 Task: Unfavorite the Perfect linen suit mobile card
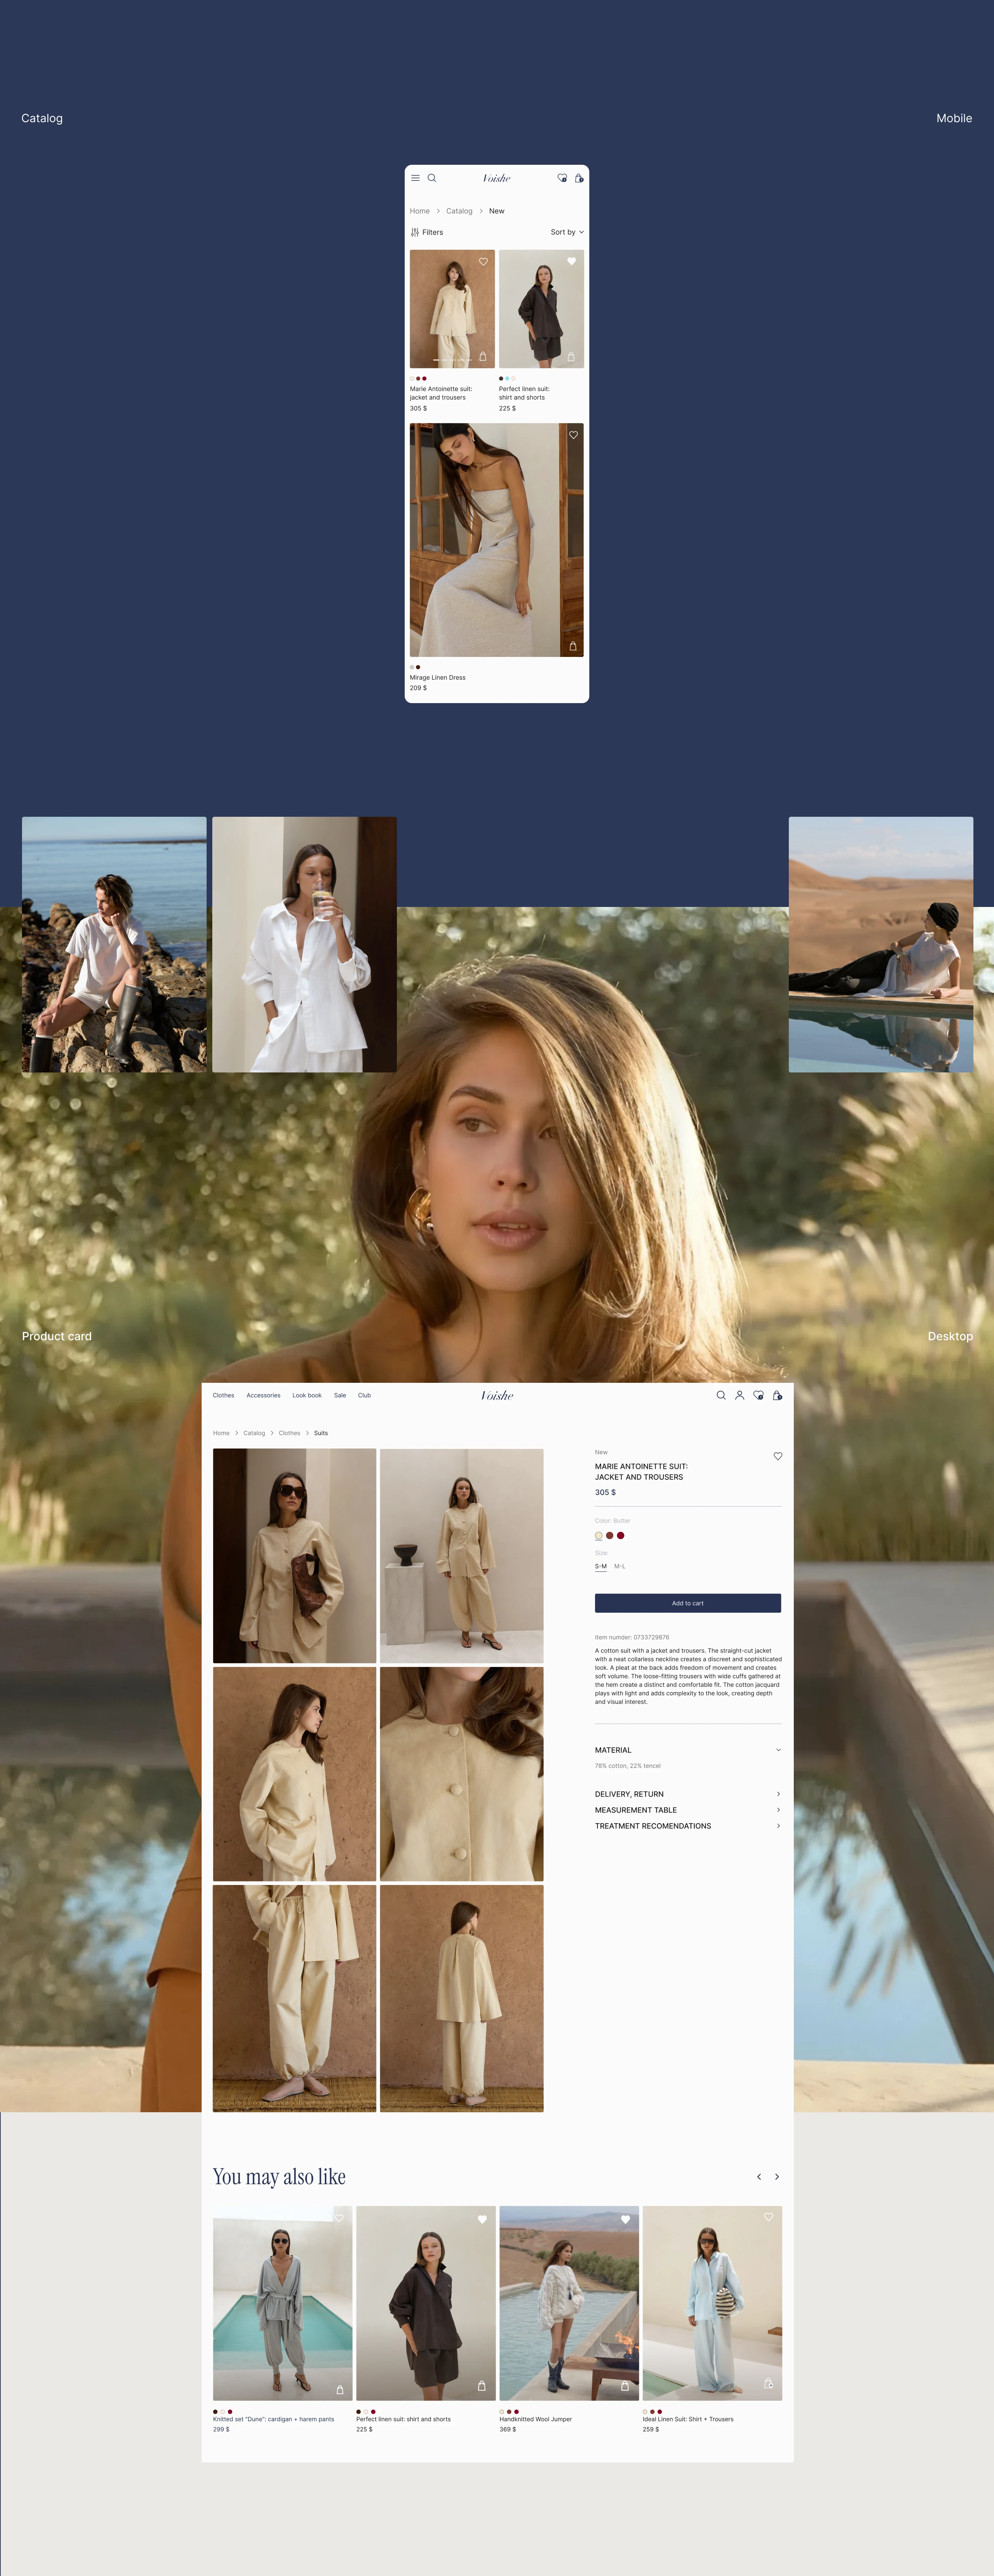[572, 261]
